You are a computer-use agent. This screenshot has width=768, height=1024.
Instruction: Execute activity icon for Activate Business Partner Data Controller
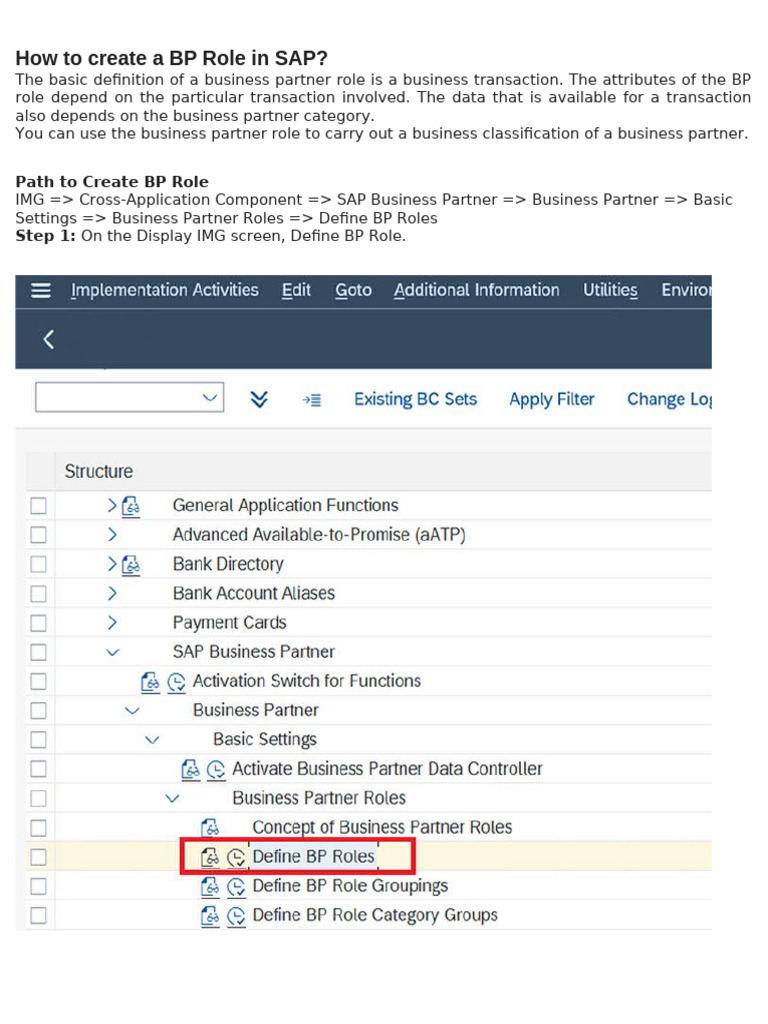click(216, 770)
